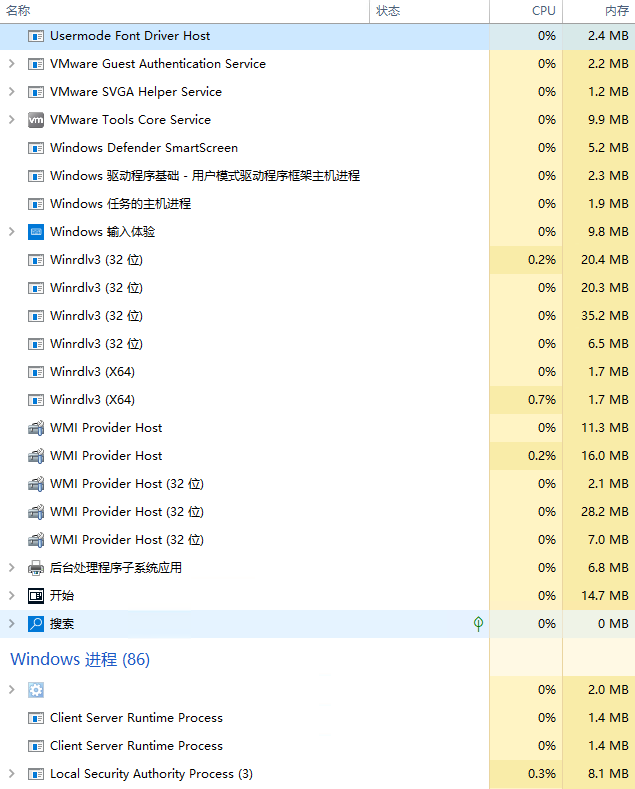
Task: Click the 0.7% CPU value
Action: click(542, 400)
